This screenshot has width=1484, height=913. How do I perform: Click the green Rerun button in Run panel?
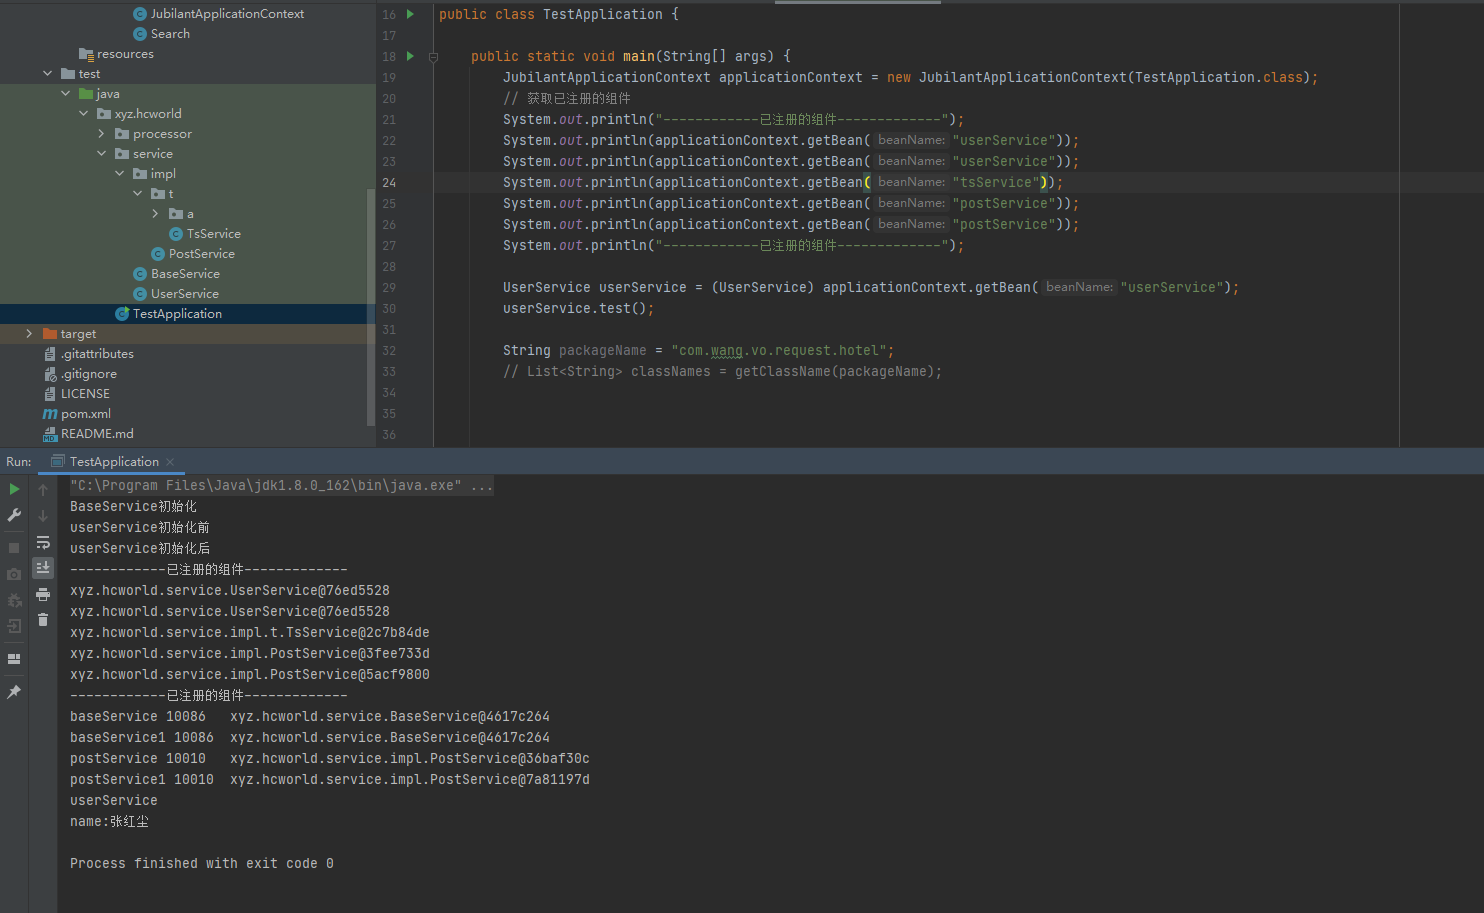(x=14, y=489)
